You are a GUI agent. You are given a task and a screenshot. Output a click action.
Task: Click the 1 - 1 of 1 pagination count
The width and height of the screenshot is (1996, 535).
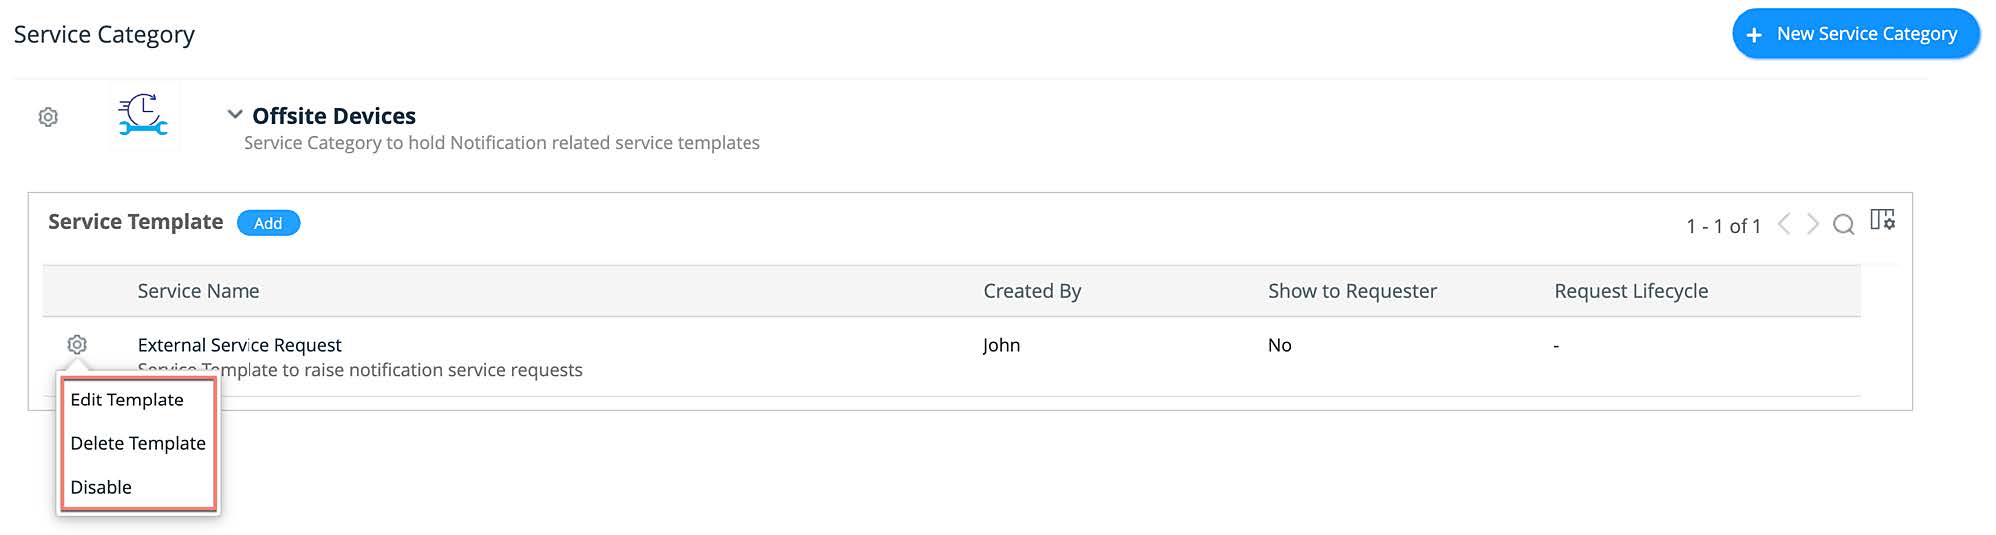(x=1723, y=226)
